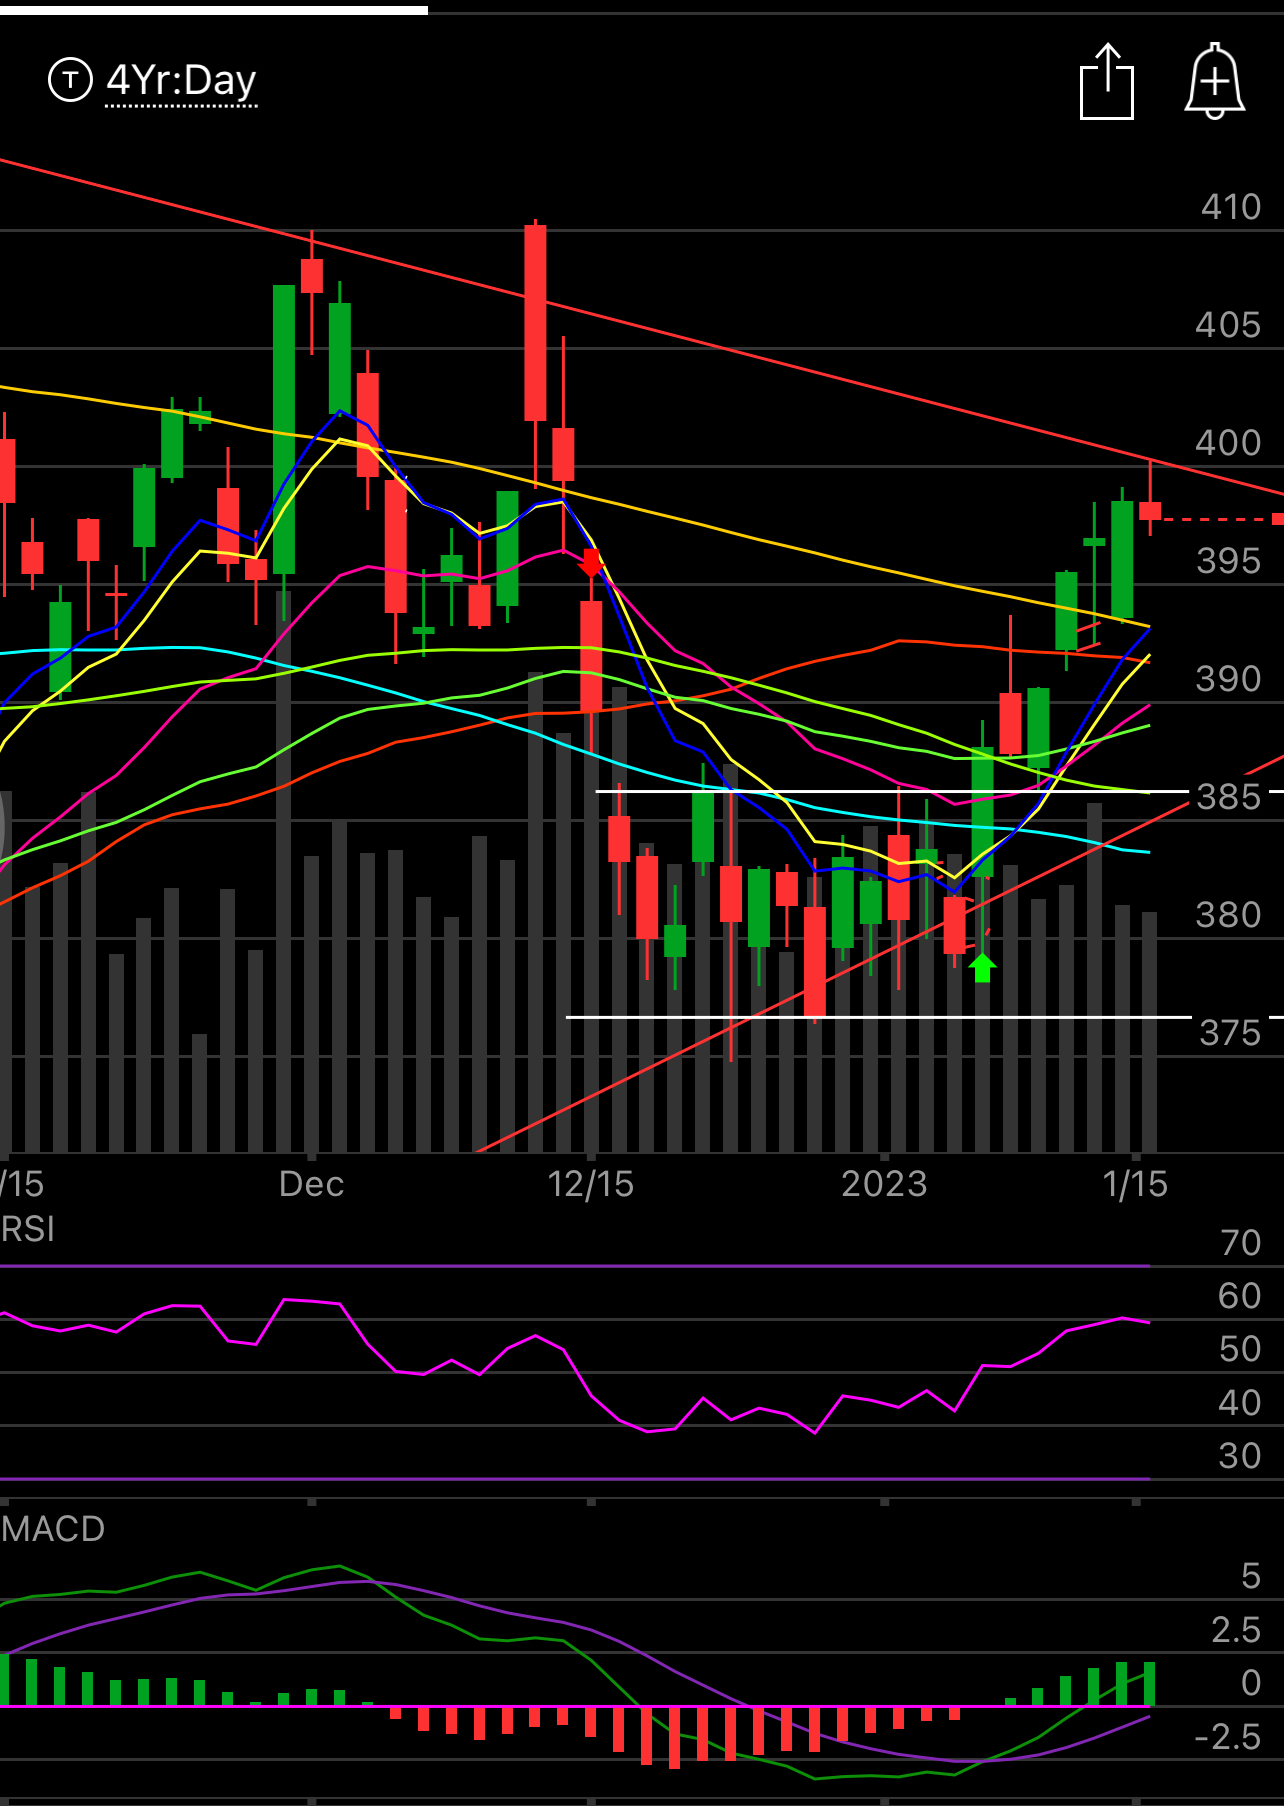Tap the RSI 70 level label
This screenshot has height=1806, width=1284.
(x=1241, y=1243)
